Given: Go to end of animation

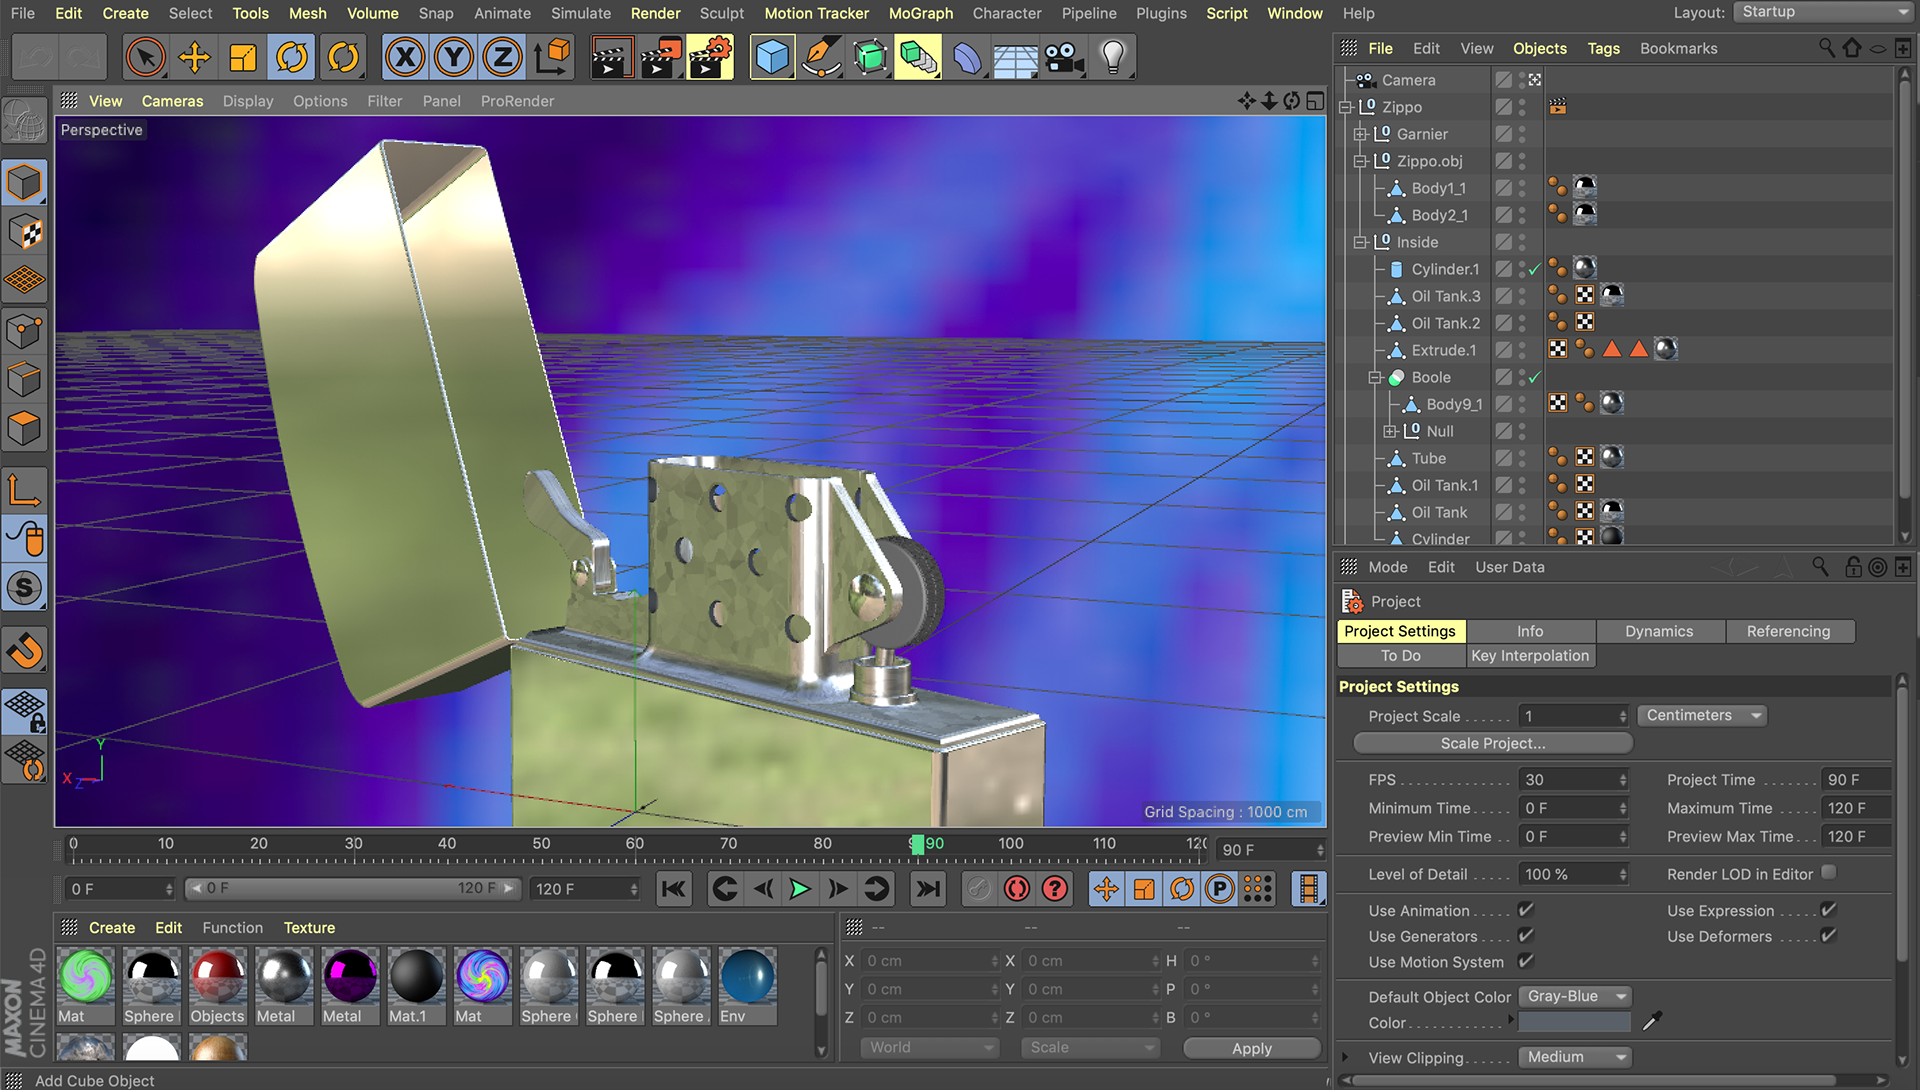Looking at the screenshot, I should coord(928,888).
